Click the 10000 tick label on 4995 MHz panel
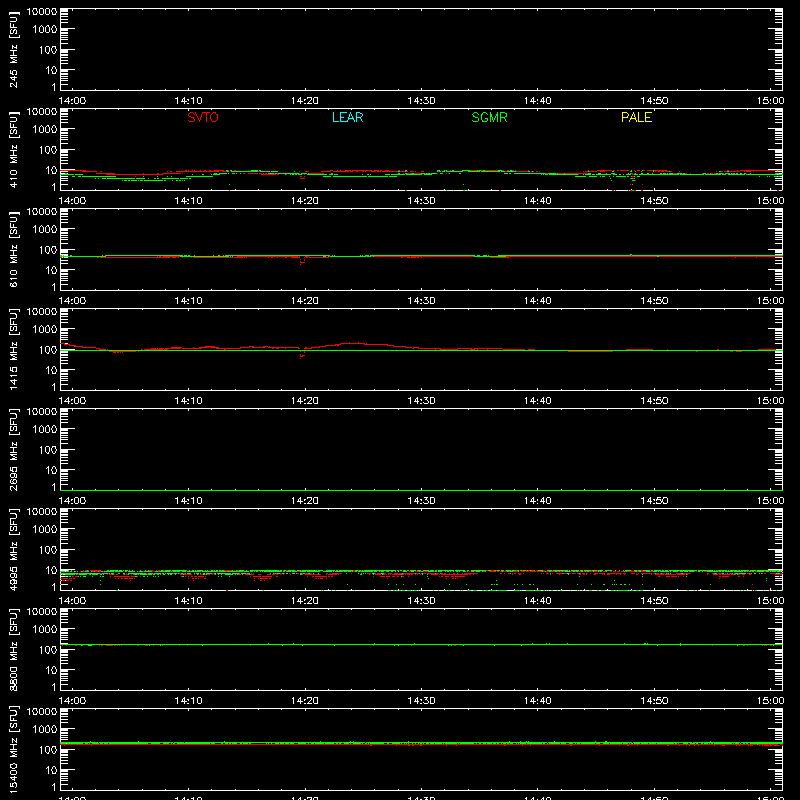 42,512
